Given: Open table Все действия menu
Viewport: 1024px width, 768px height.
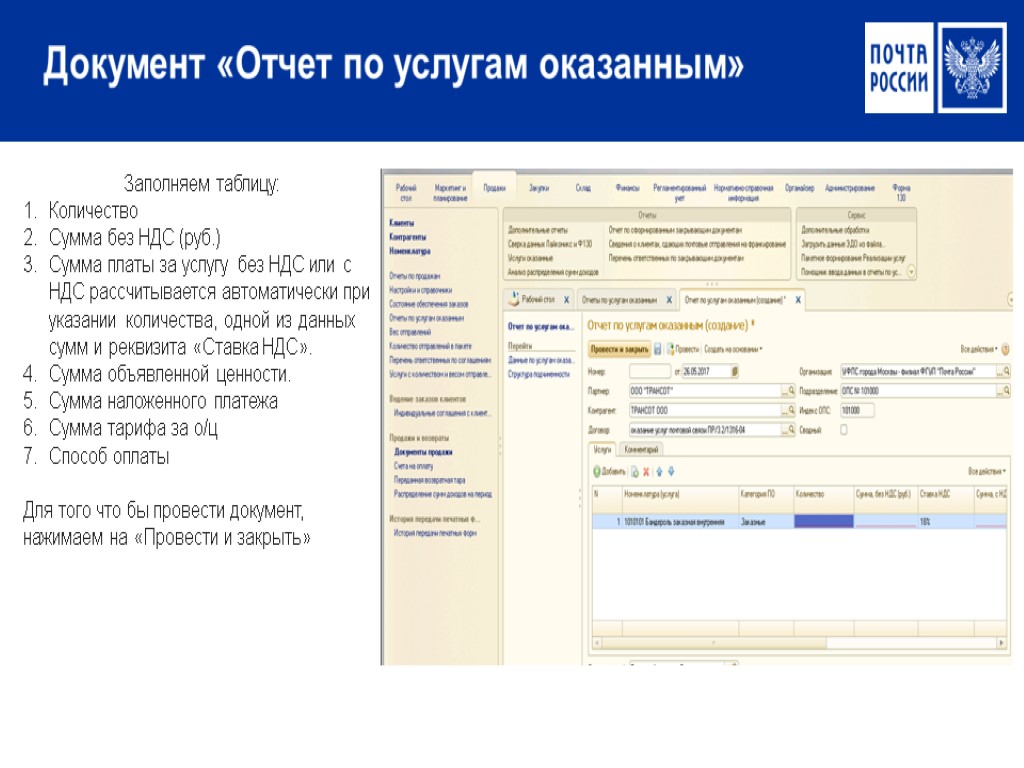Looking at the screenshot, I should 987,472.
